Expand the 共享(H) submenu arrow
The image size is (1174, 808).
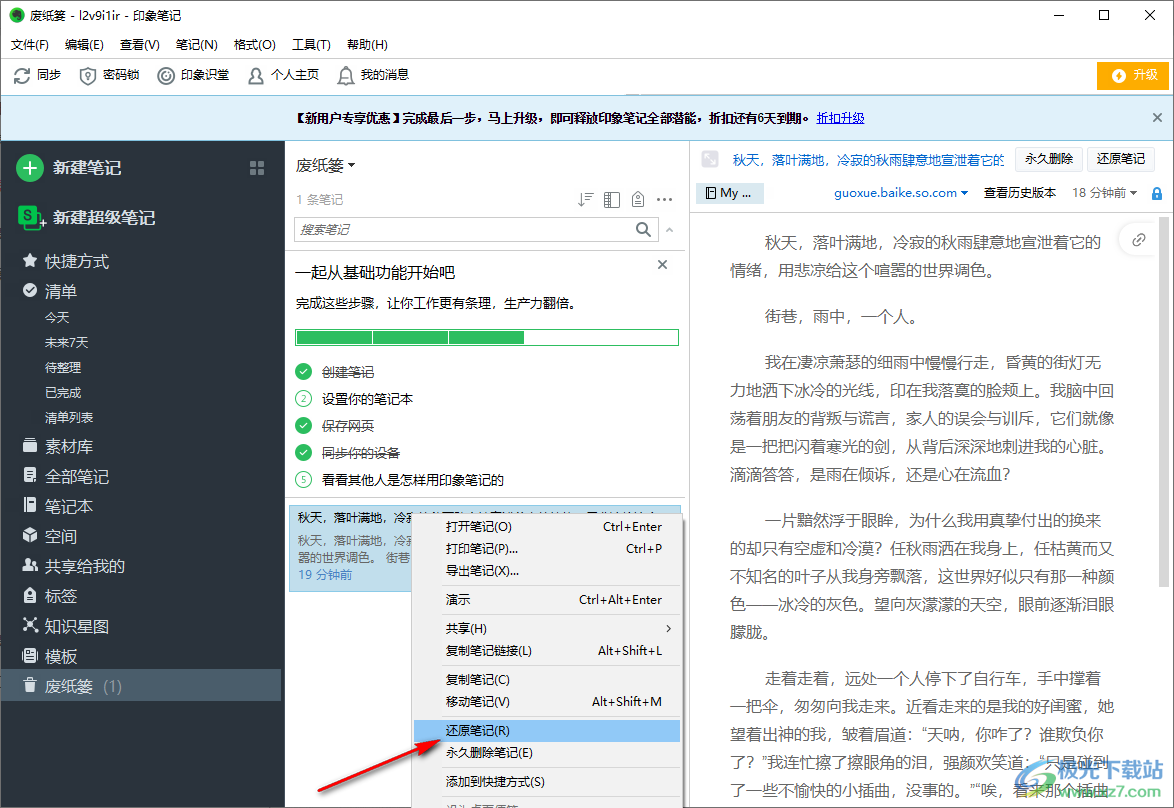point(669,628)
